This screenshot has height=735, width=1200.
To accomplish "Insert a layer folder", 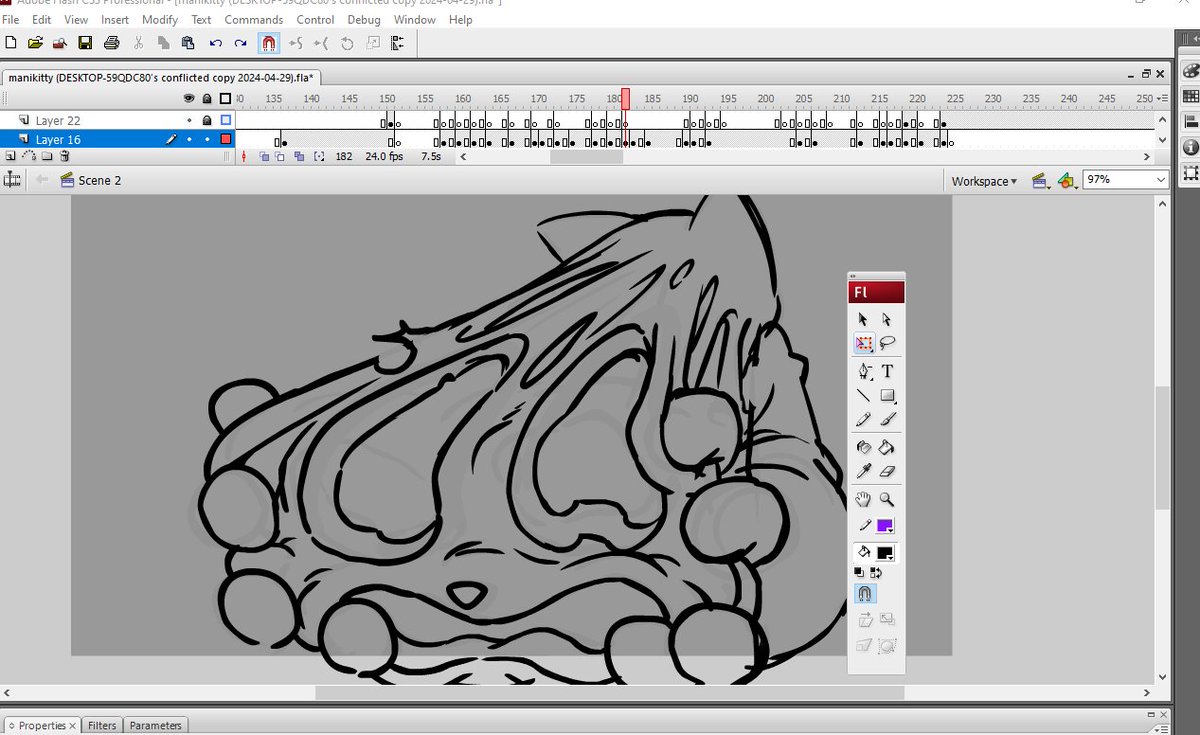I will point(47,156).
